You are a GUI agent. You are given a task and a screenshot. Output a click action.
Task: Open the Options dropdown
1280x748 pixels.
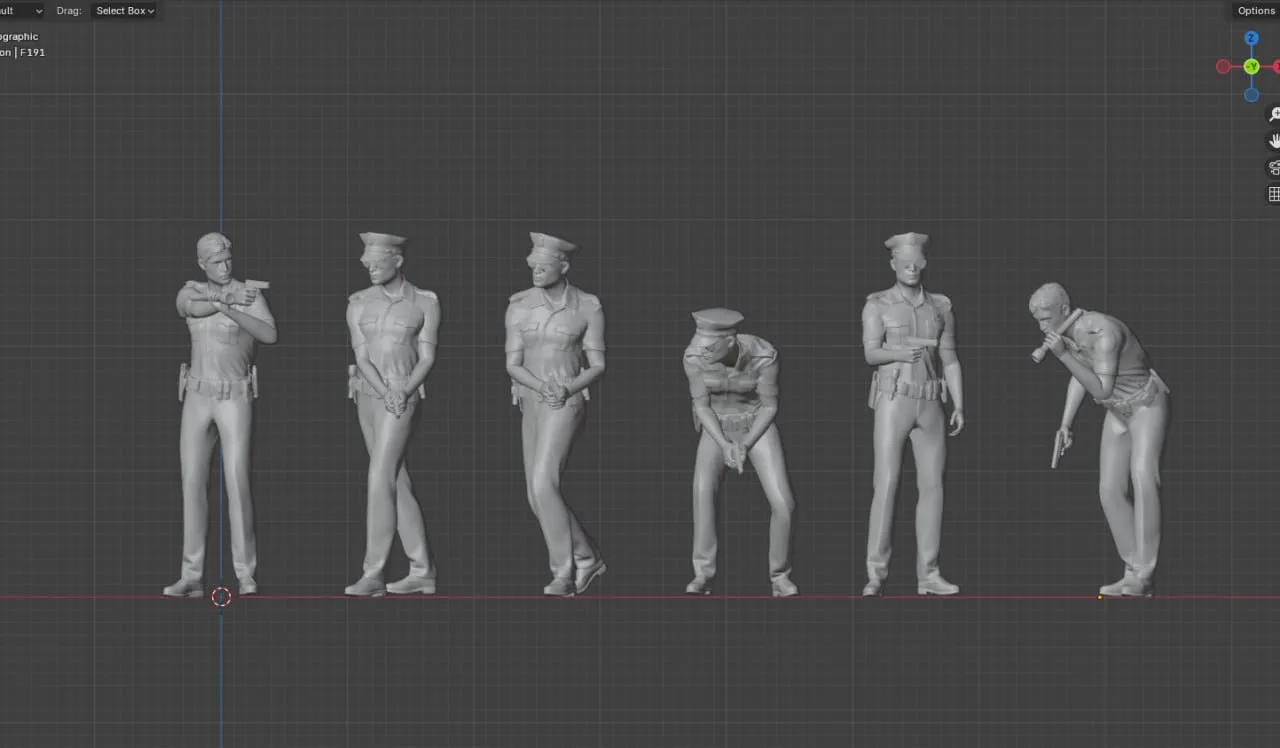click(x=1255, y=11)
